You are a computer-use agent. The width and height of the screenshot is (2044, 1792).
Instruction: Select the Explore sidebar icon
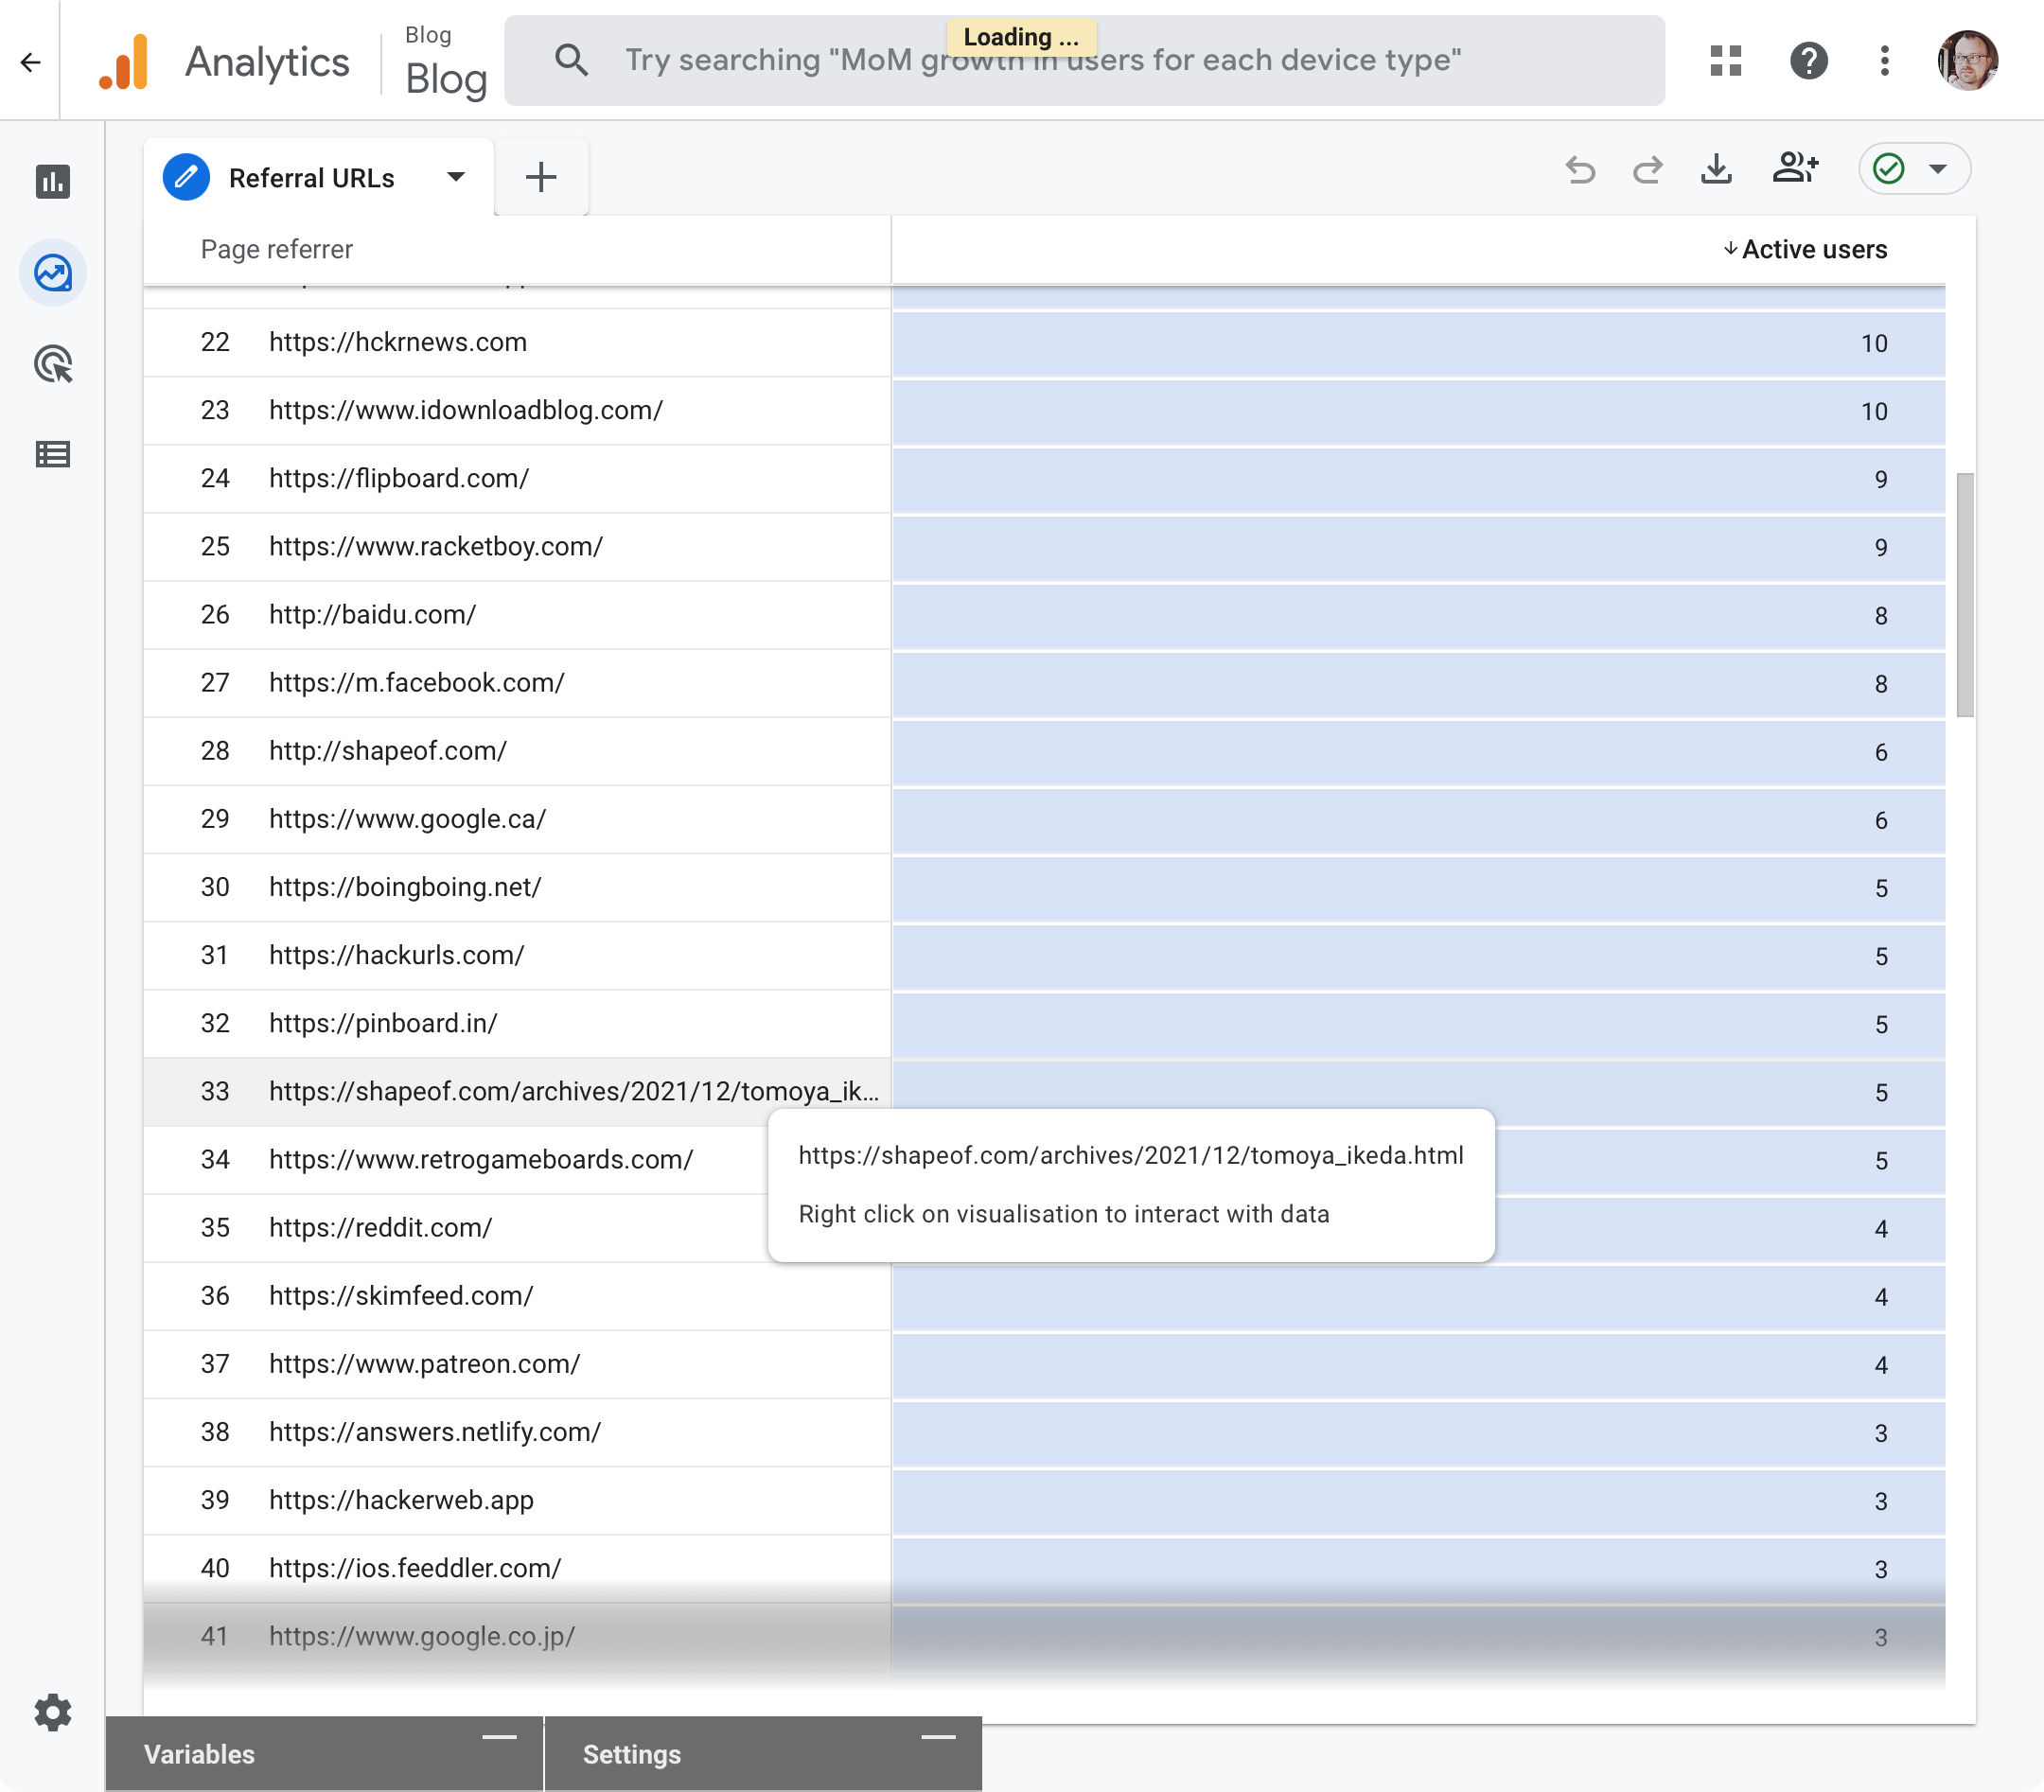coord(53,273)
